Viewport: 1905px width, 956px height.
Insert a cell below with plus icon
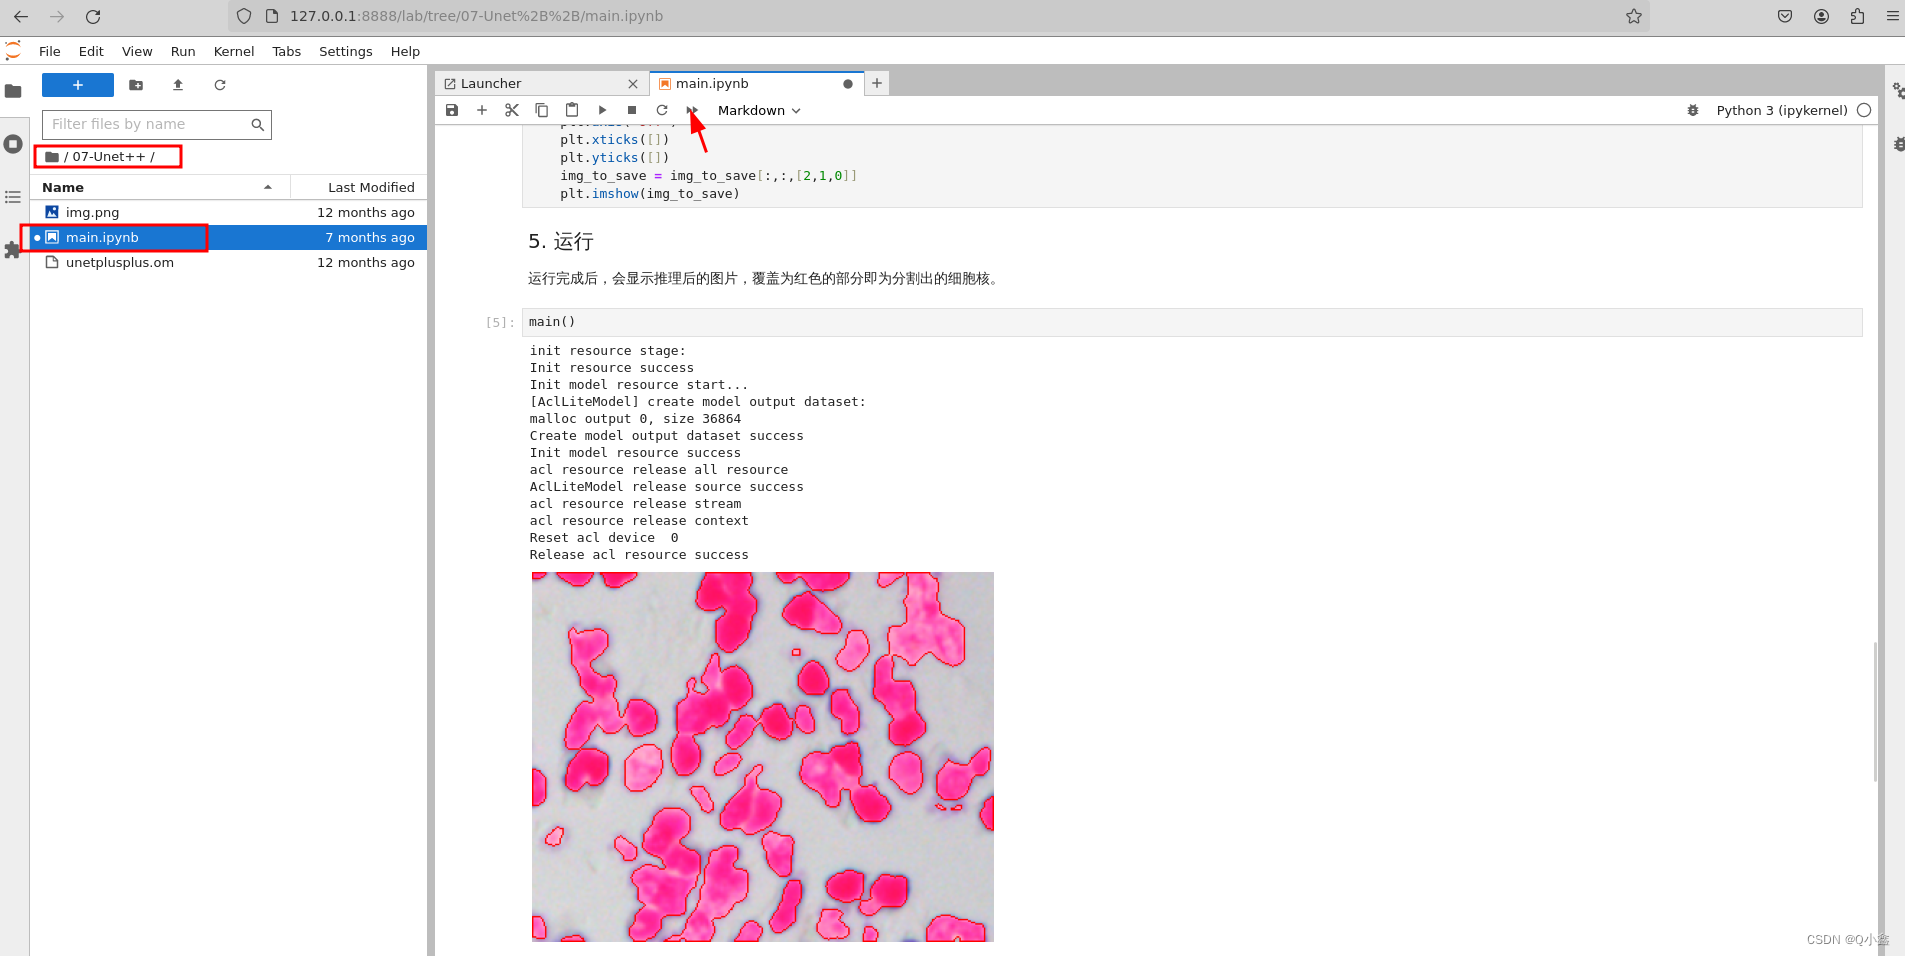pos(482,110)
